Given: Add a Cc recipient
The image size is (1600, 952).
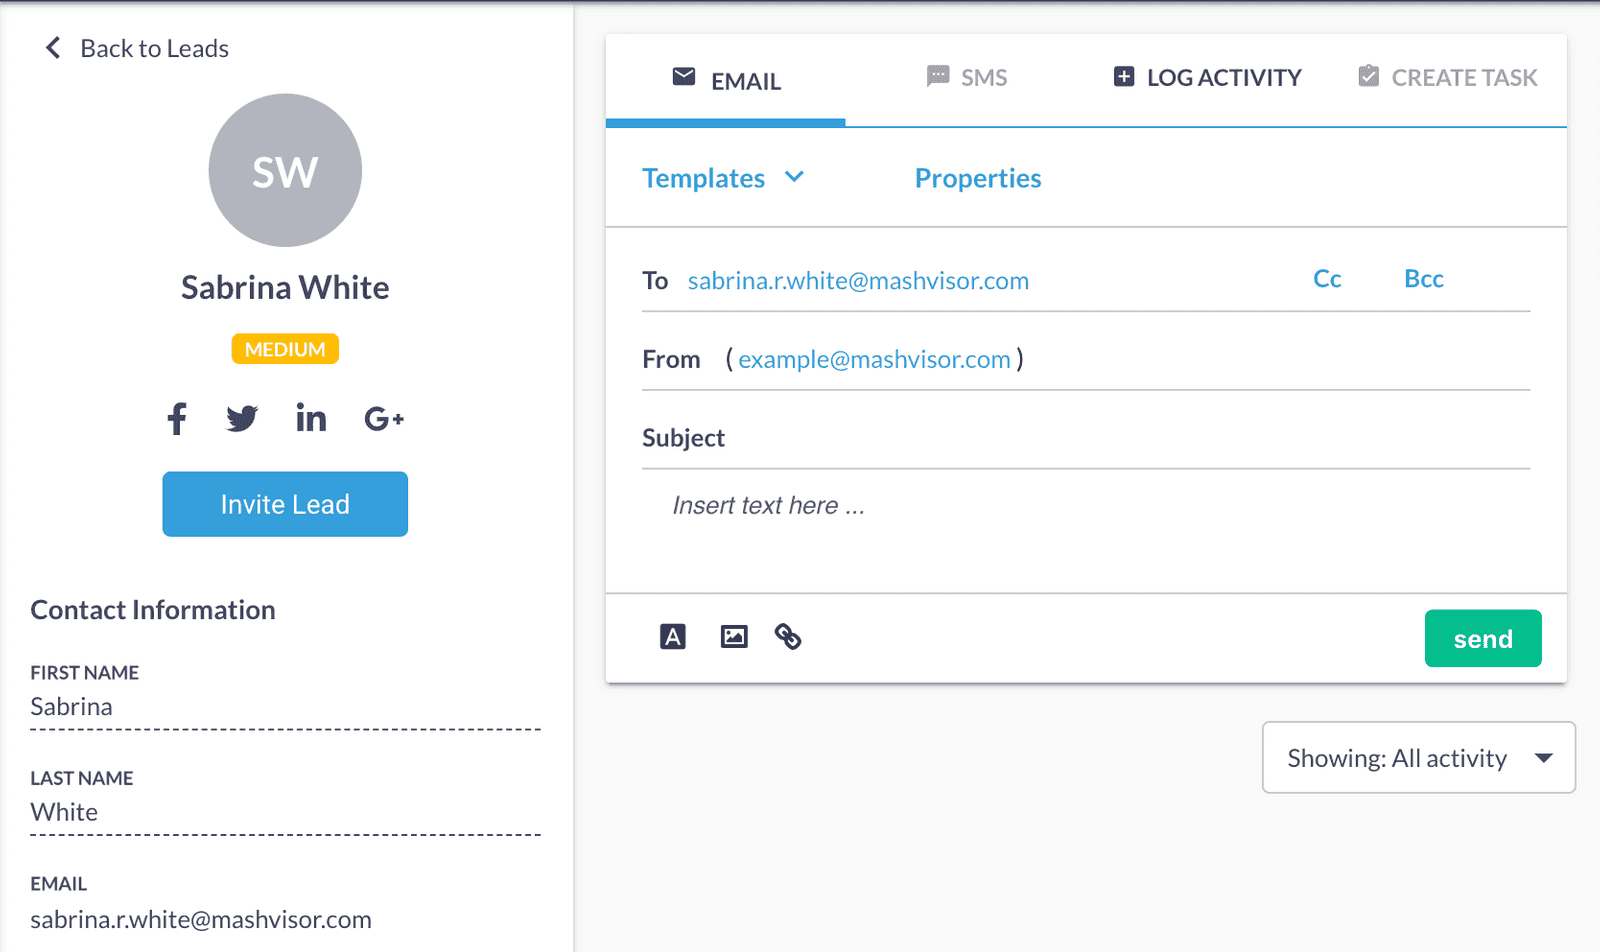Looking at the screenshot, I should [x=1327, y=279].
